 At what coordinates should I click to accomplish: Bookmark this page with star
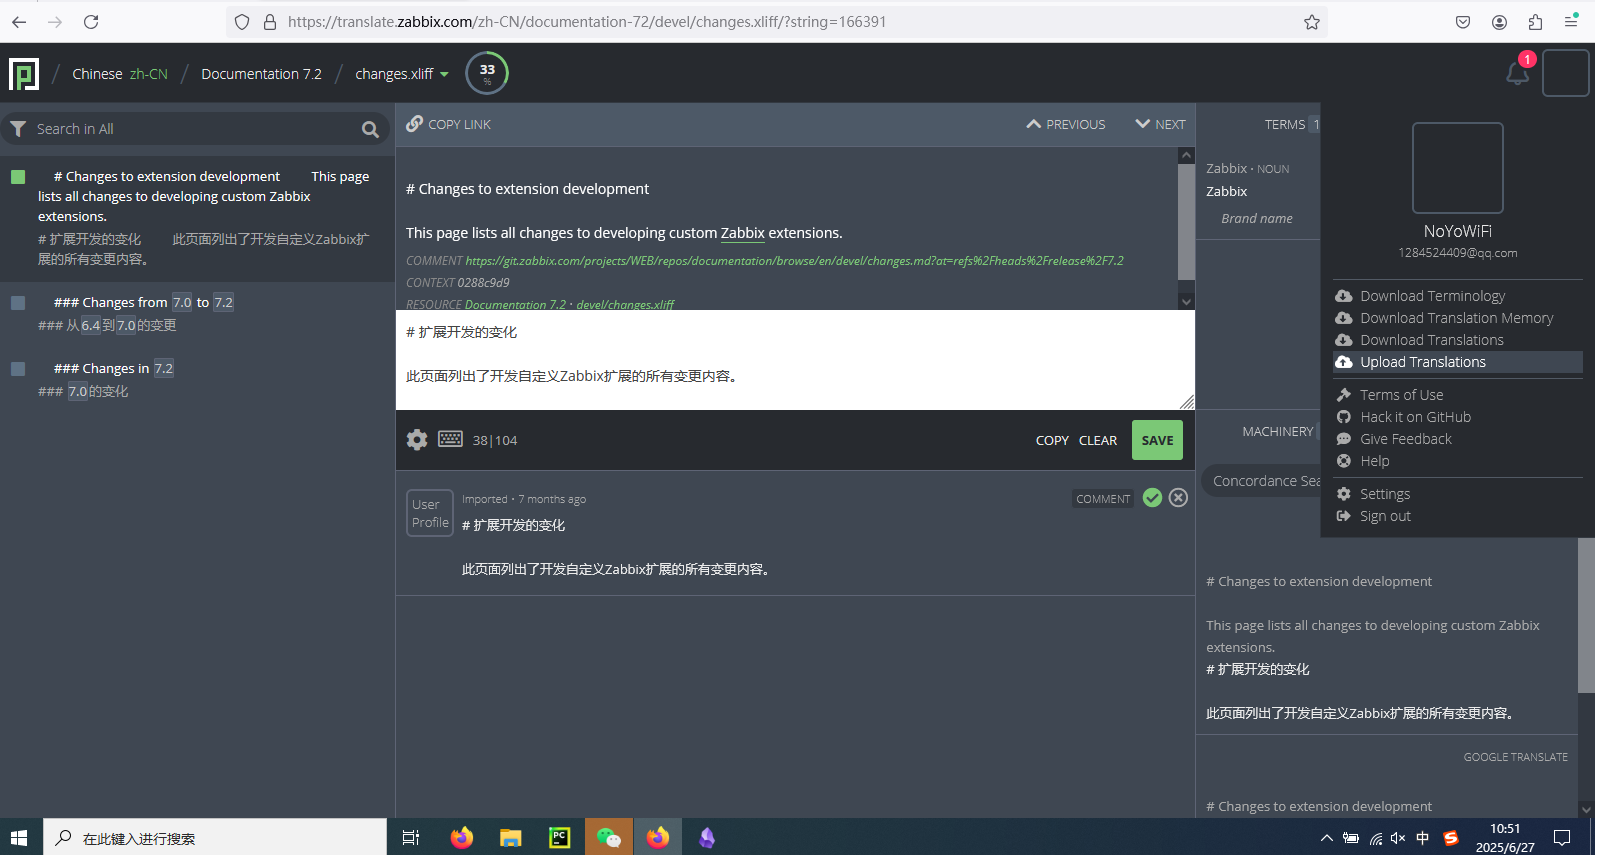click(x=1312, y=22)
